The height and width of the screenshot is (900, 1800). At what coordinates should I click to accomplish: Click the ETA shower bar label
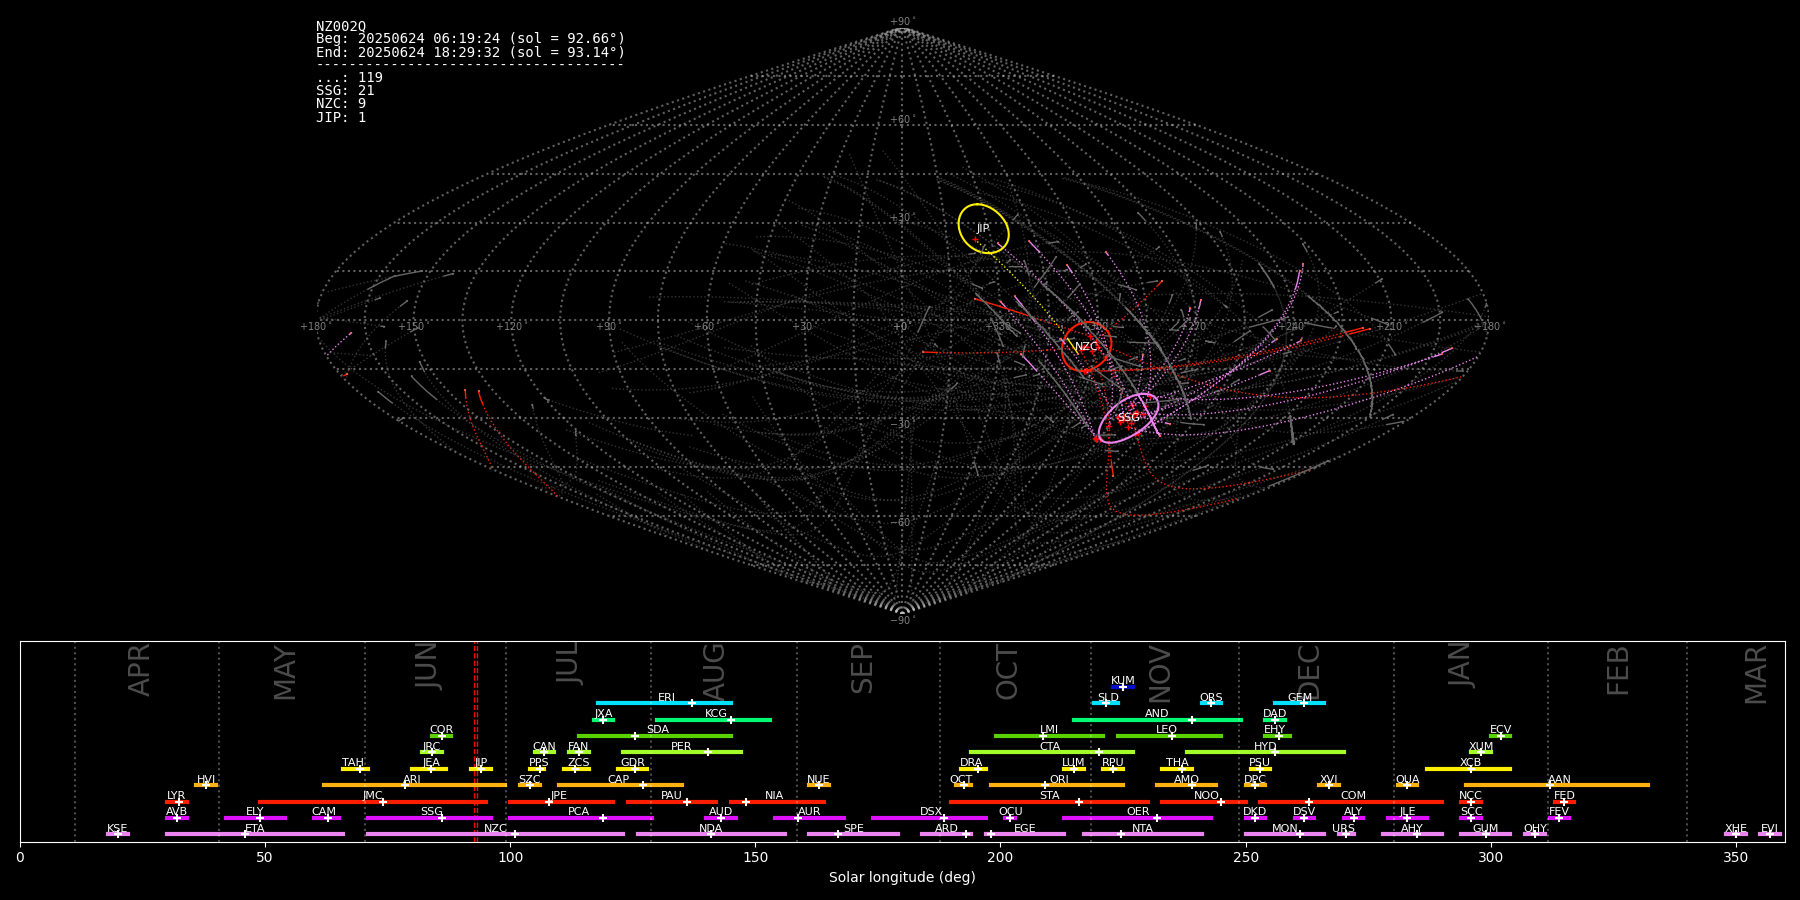[x=255, y=829]
